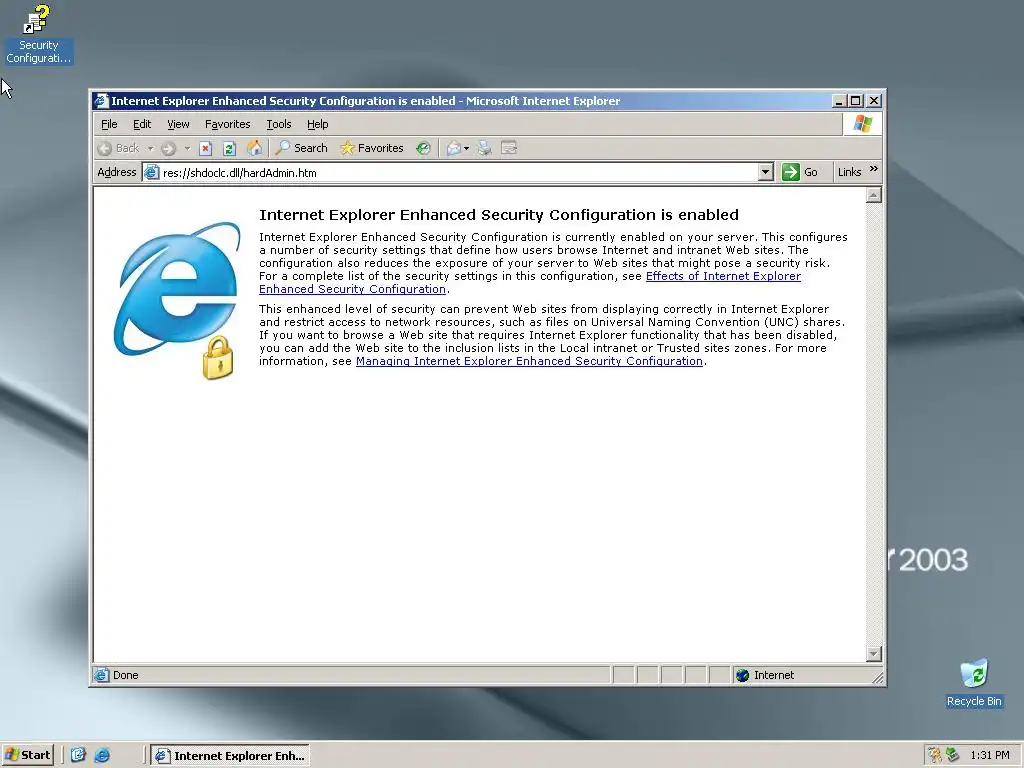1024x768 pixels.
Task: Open Managing Internet Explorer Enhanced Security Configuration link
Action: (529, 361)
